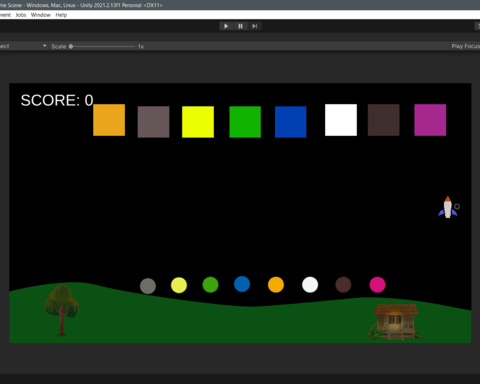Open the aspect ratio dropdown arrow

click(x=44, y=46)
